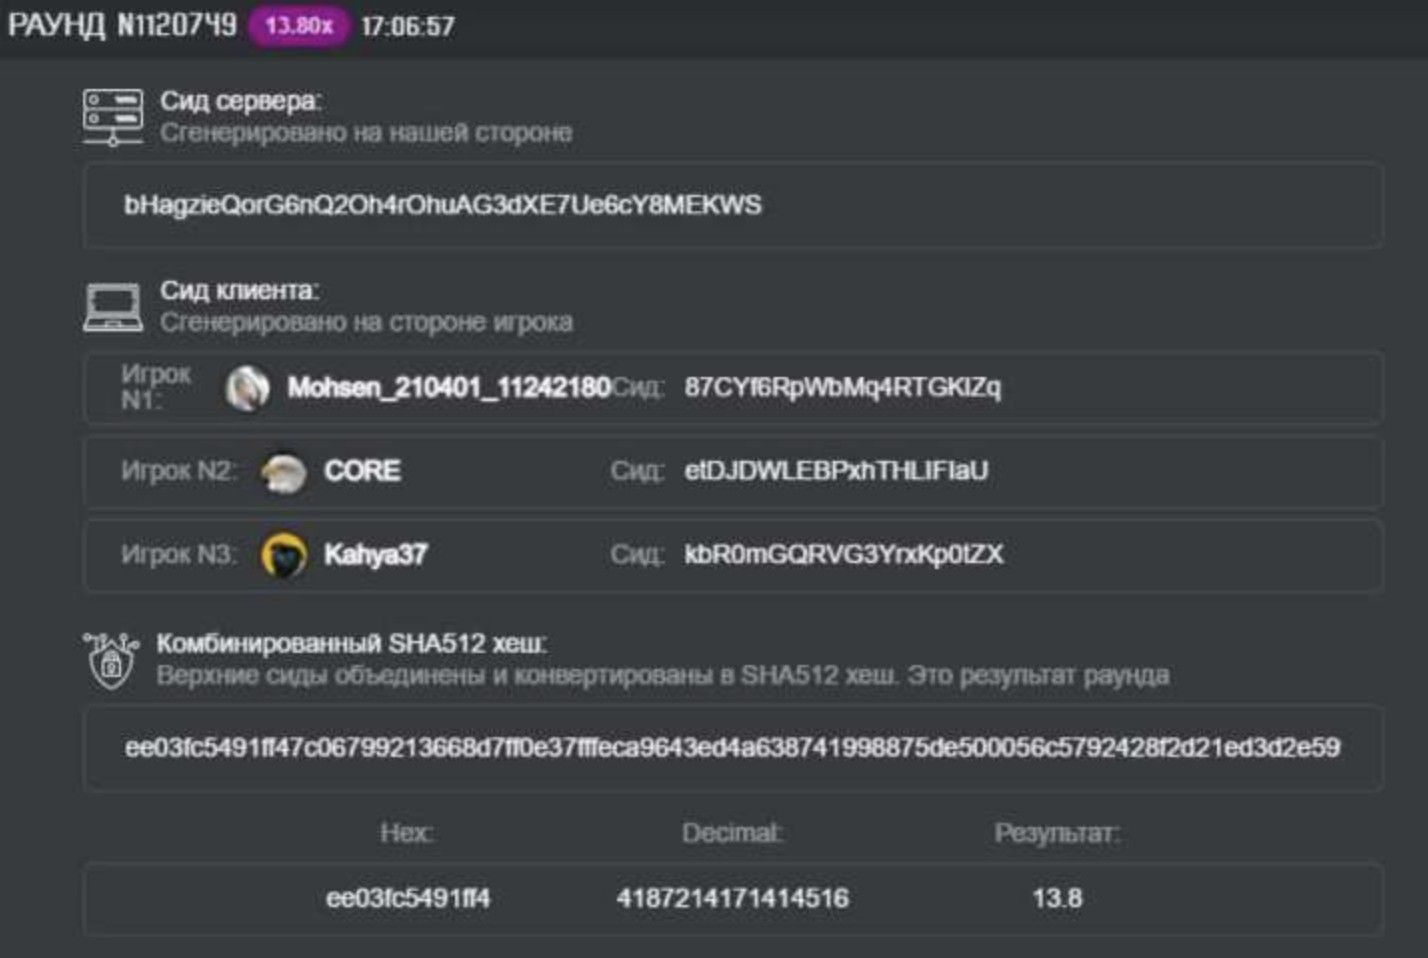Click the Mohsen_210401_11242180 player name
Image resolution: width=1428 pixels, height=958 pixels.
click(x=449, y=388)
